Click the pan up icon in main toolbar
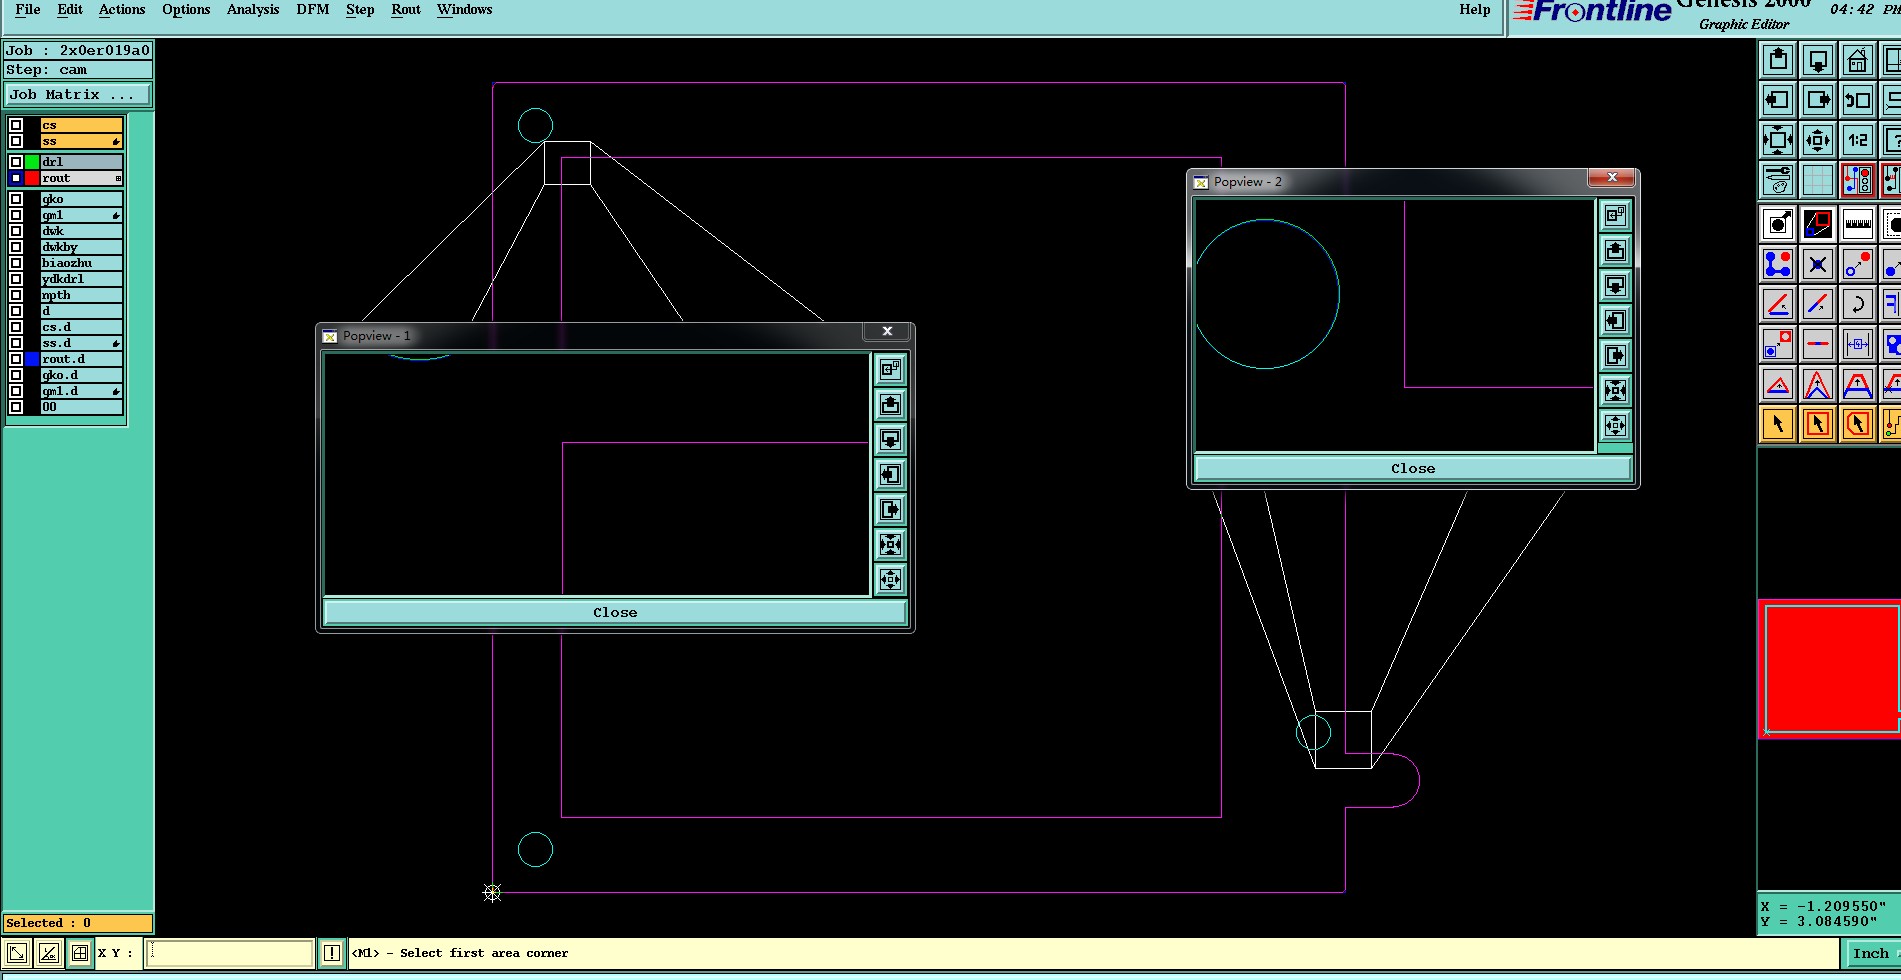The height and width of the screenshot is (980, 1901). pyautogui.click(x=1778, y=60)
